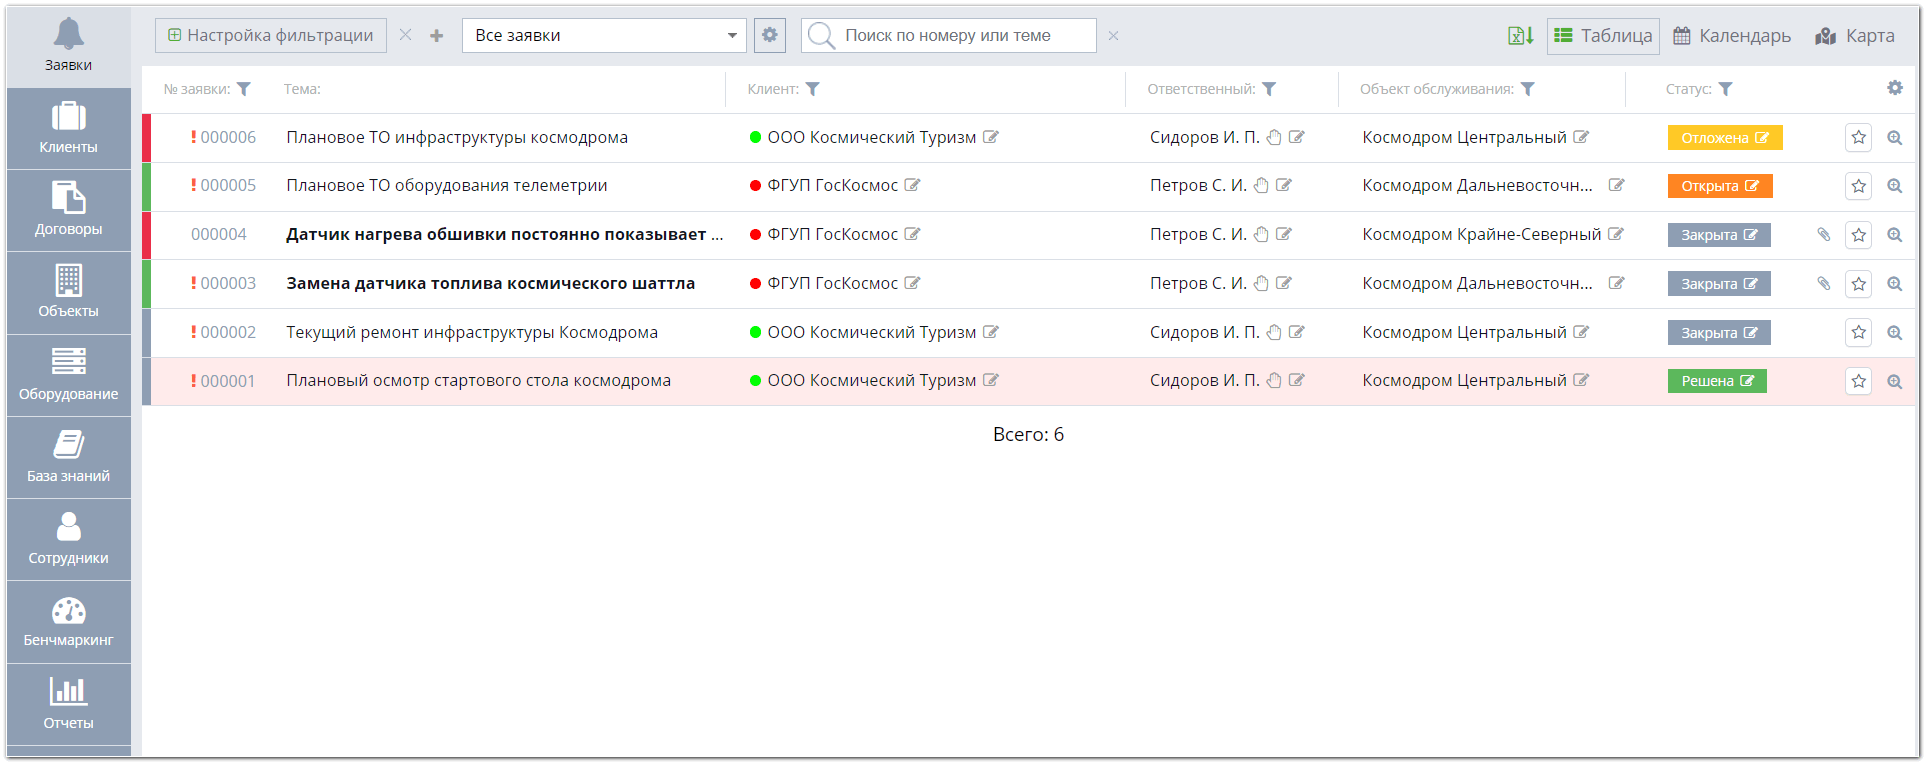This screenshot has width=1925, height=763.
Task: Star request 000003 as favorite
Action: point(1859,284)
